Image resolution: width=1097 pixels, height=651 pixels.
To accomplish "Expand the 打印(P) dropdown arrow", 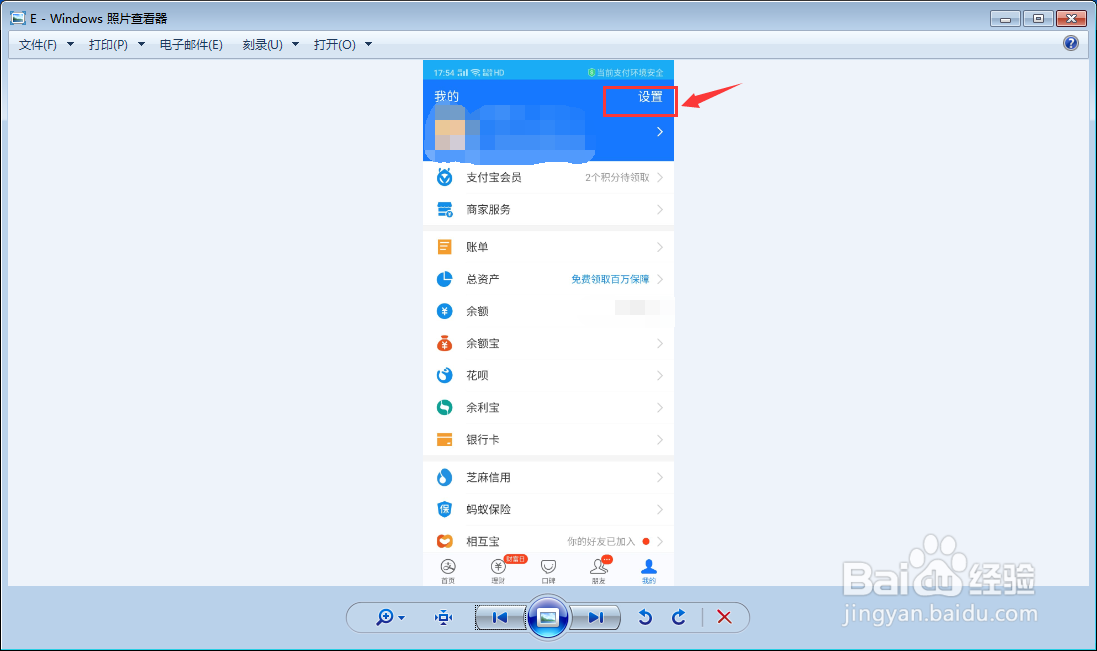I will point(141,44).
